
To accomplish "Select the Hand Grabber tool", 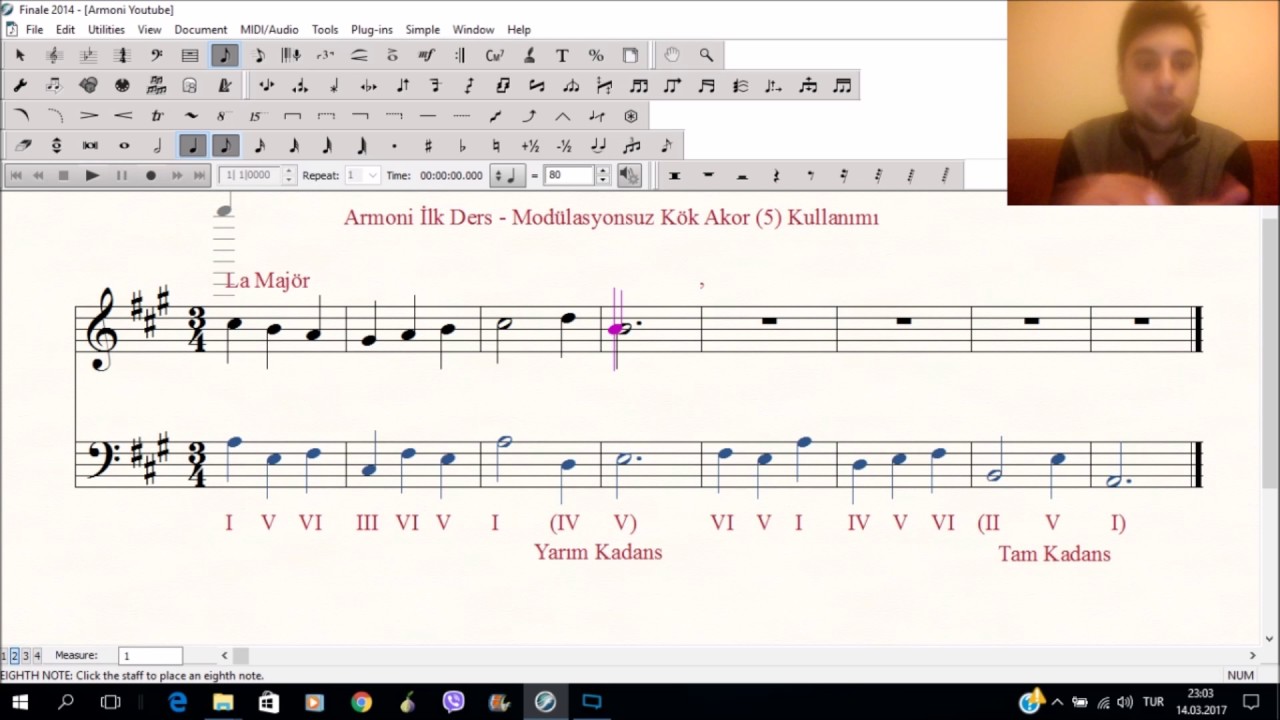I will pyautogui.click(x=672, y=55).
